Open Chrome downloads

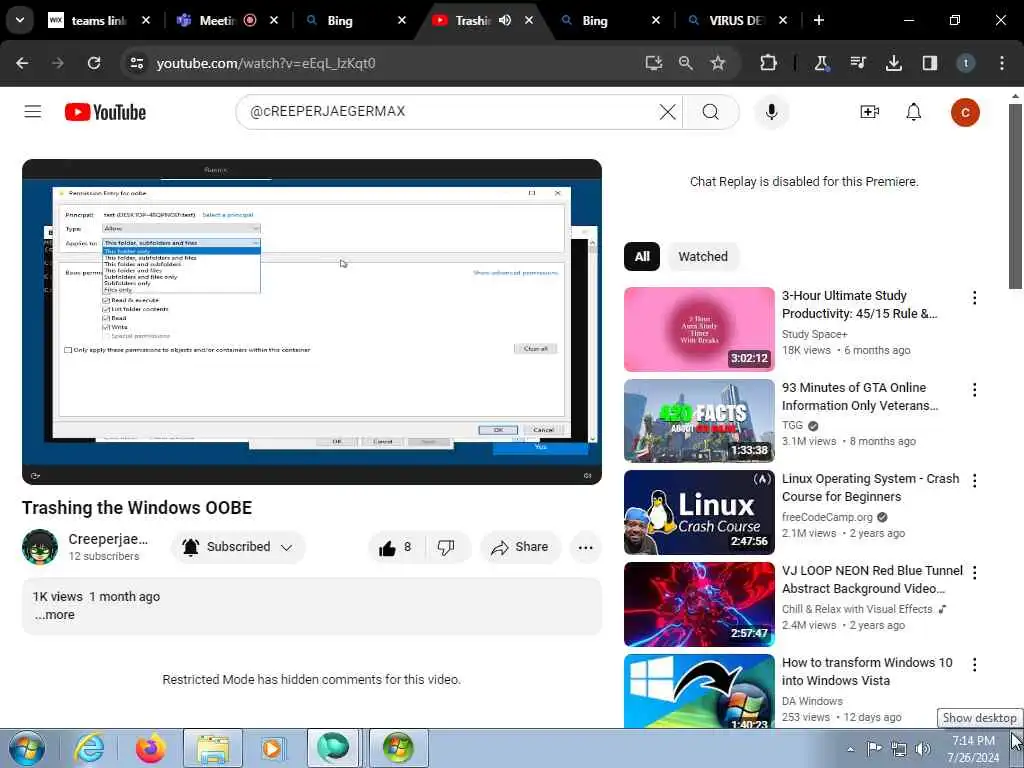(x=893, y=63)
